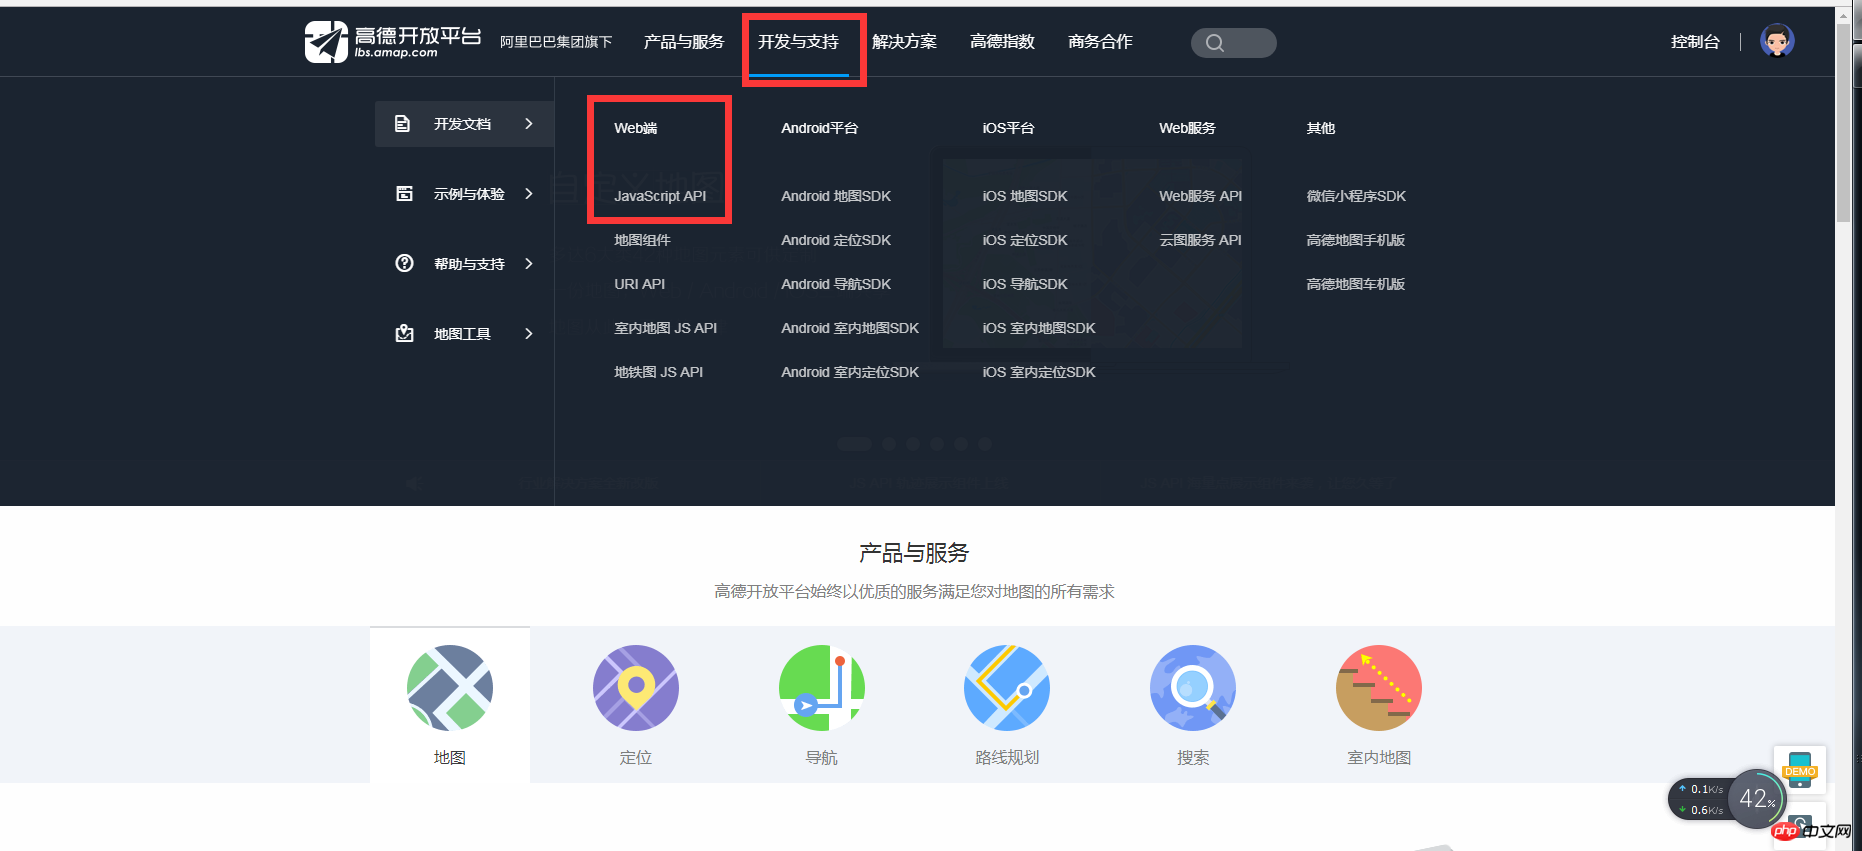Open iOS 导航SDK link
The image size is (1862, 851).
pyautogui.click(x=1025, y=284)
